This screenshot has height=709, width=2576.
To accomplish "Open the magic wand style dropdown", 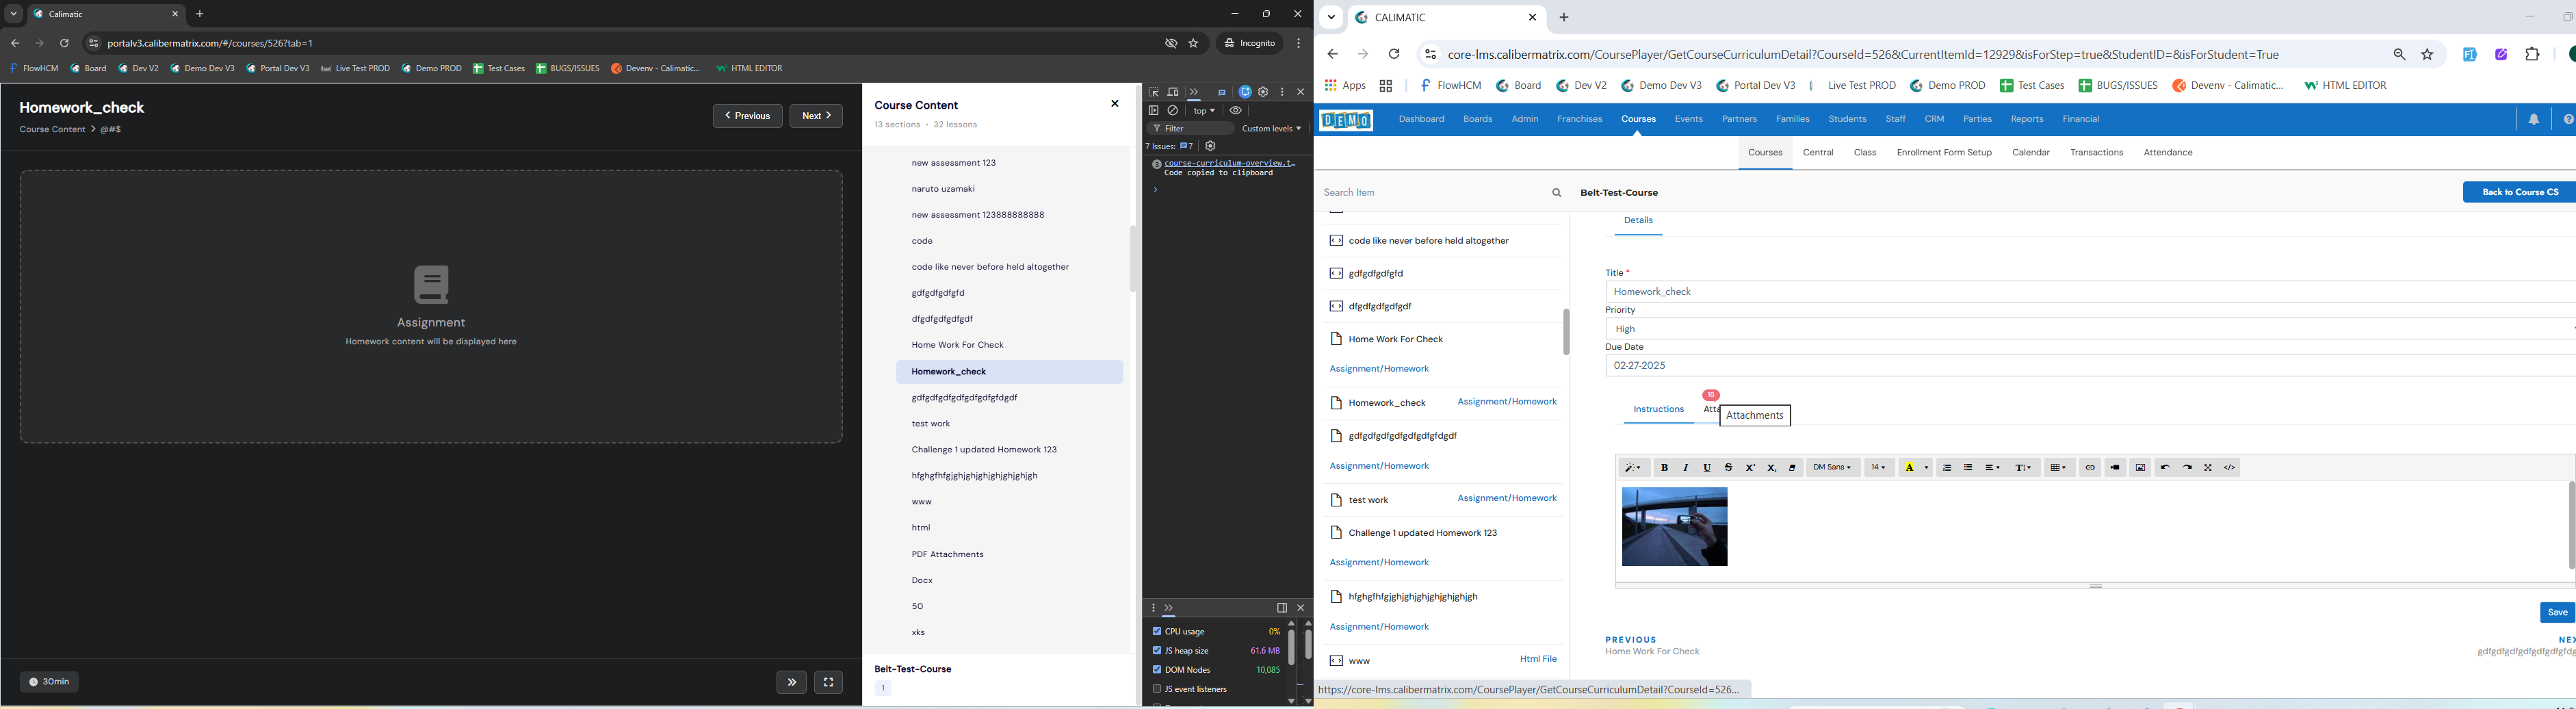I will (1634, 468).
